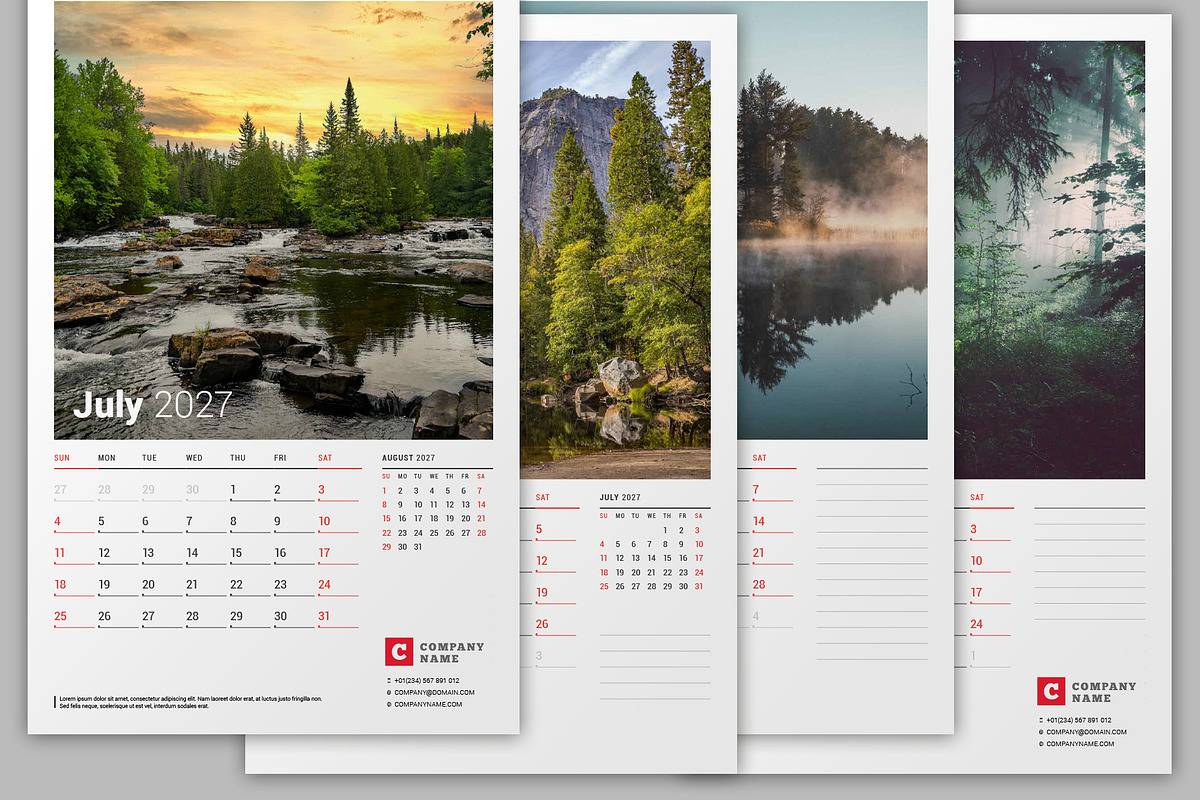Click the large "July 2027" title over the photo

tap(152, 405)
